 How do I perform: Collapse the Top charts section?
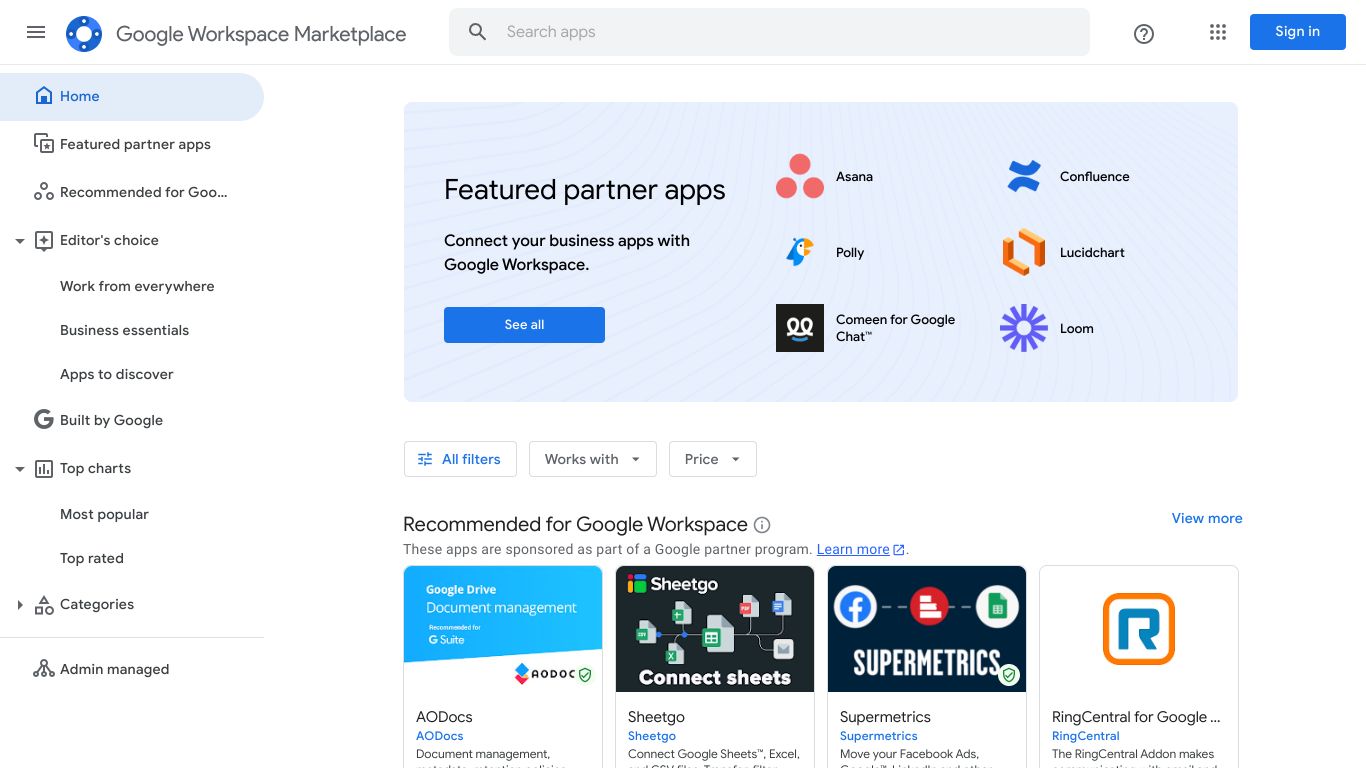click(19, 469)
